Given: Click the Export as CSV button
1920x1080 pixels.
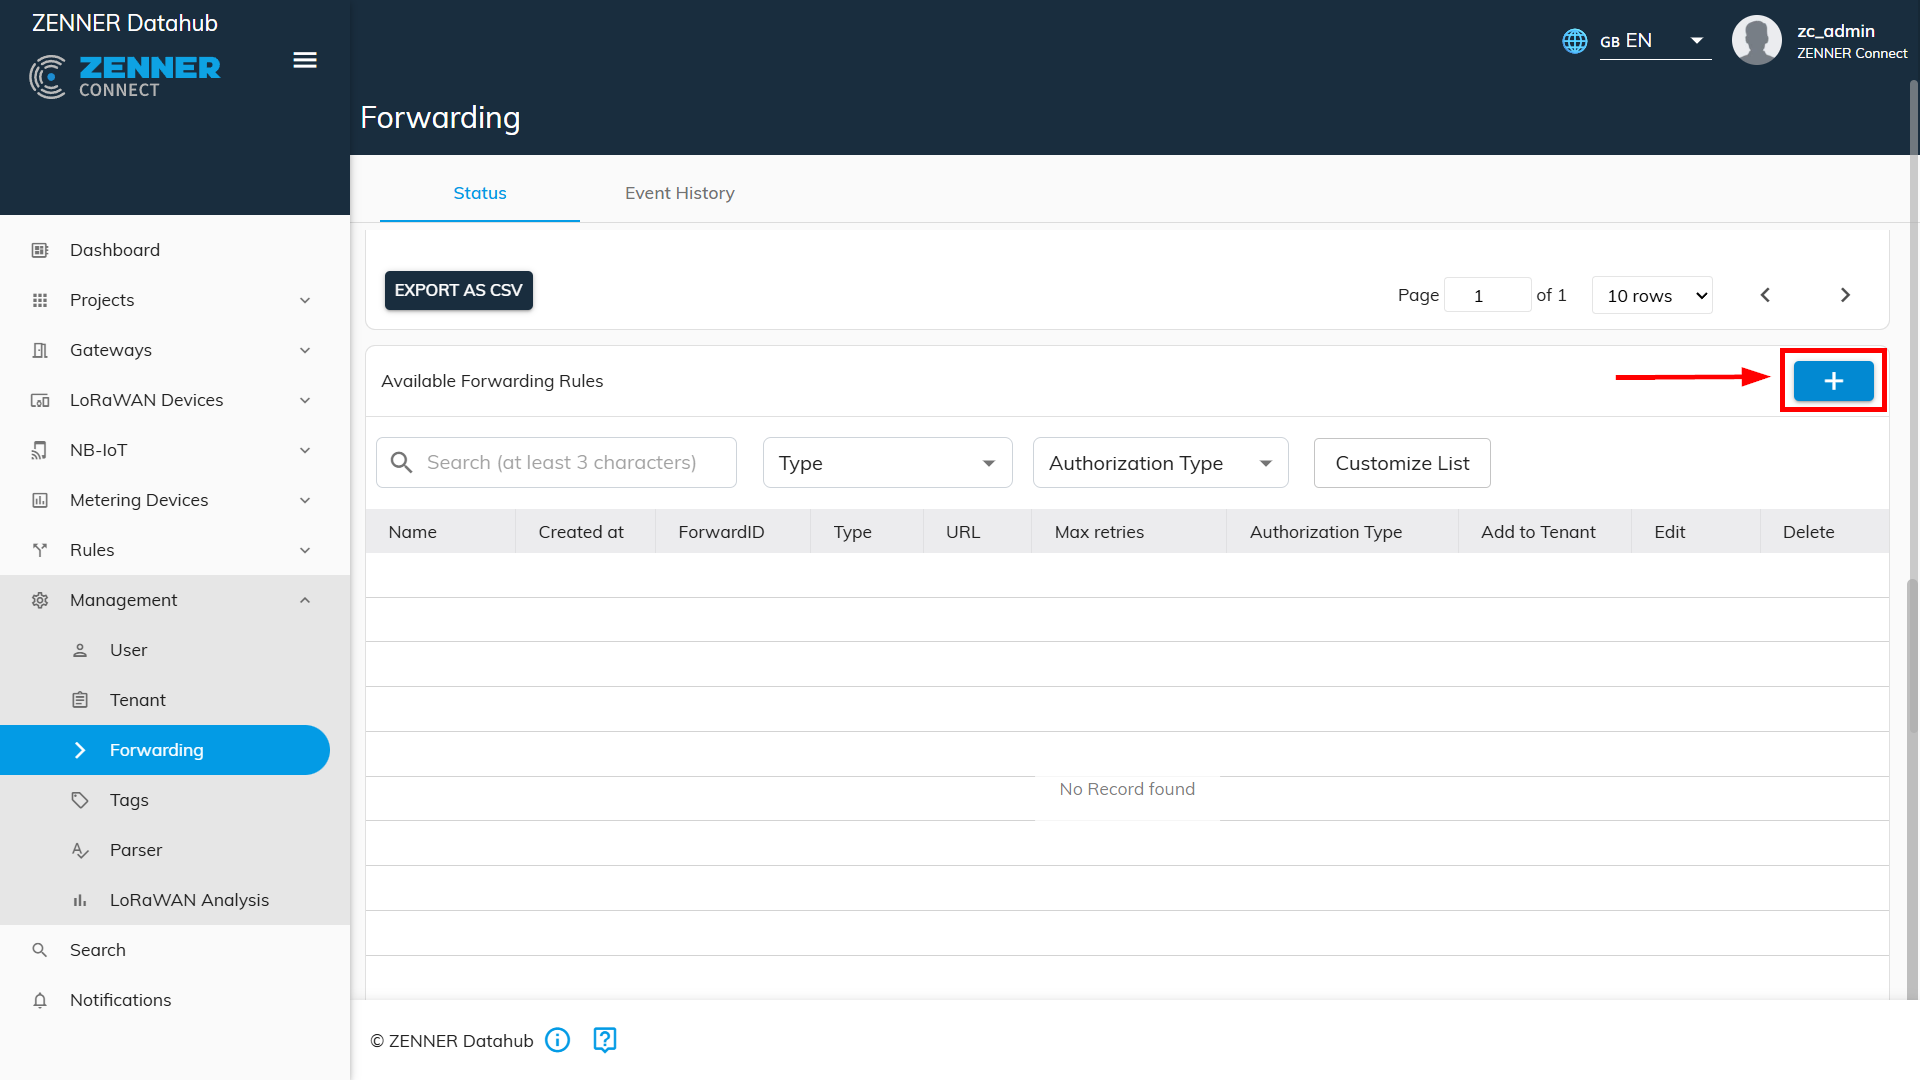Looking at the screenshot, I should tap(458, 290).
